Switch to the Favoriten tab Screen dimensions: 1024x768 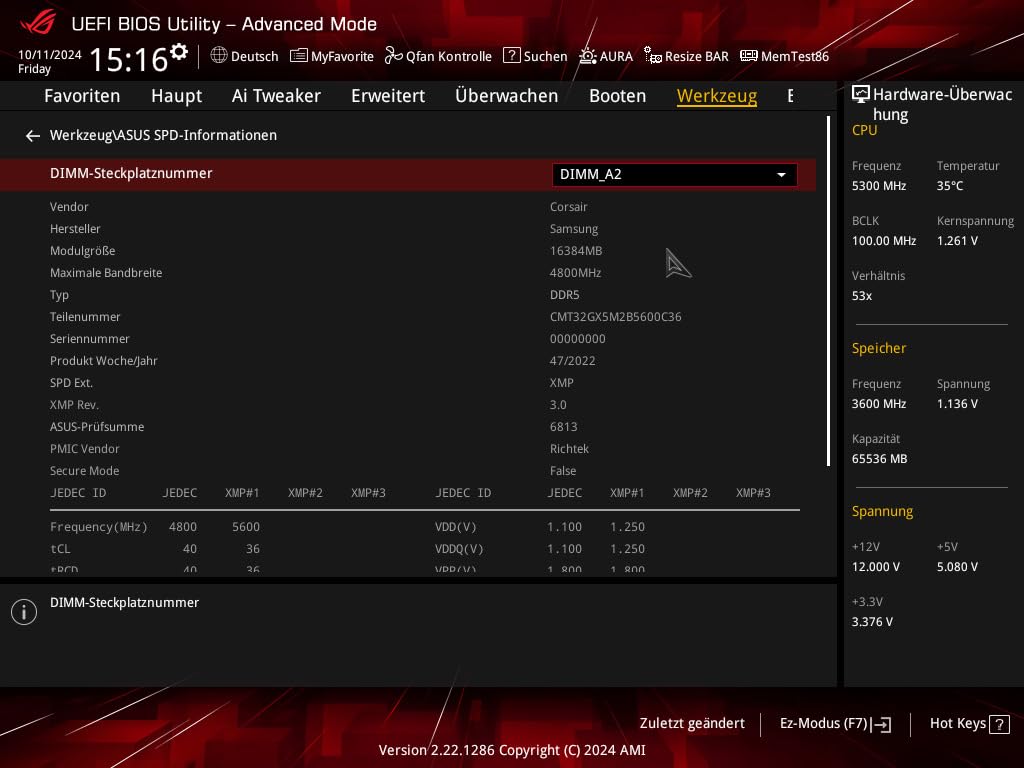tap(82, 96)
